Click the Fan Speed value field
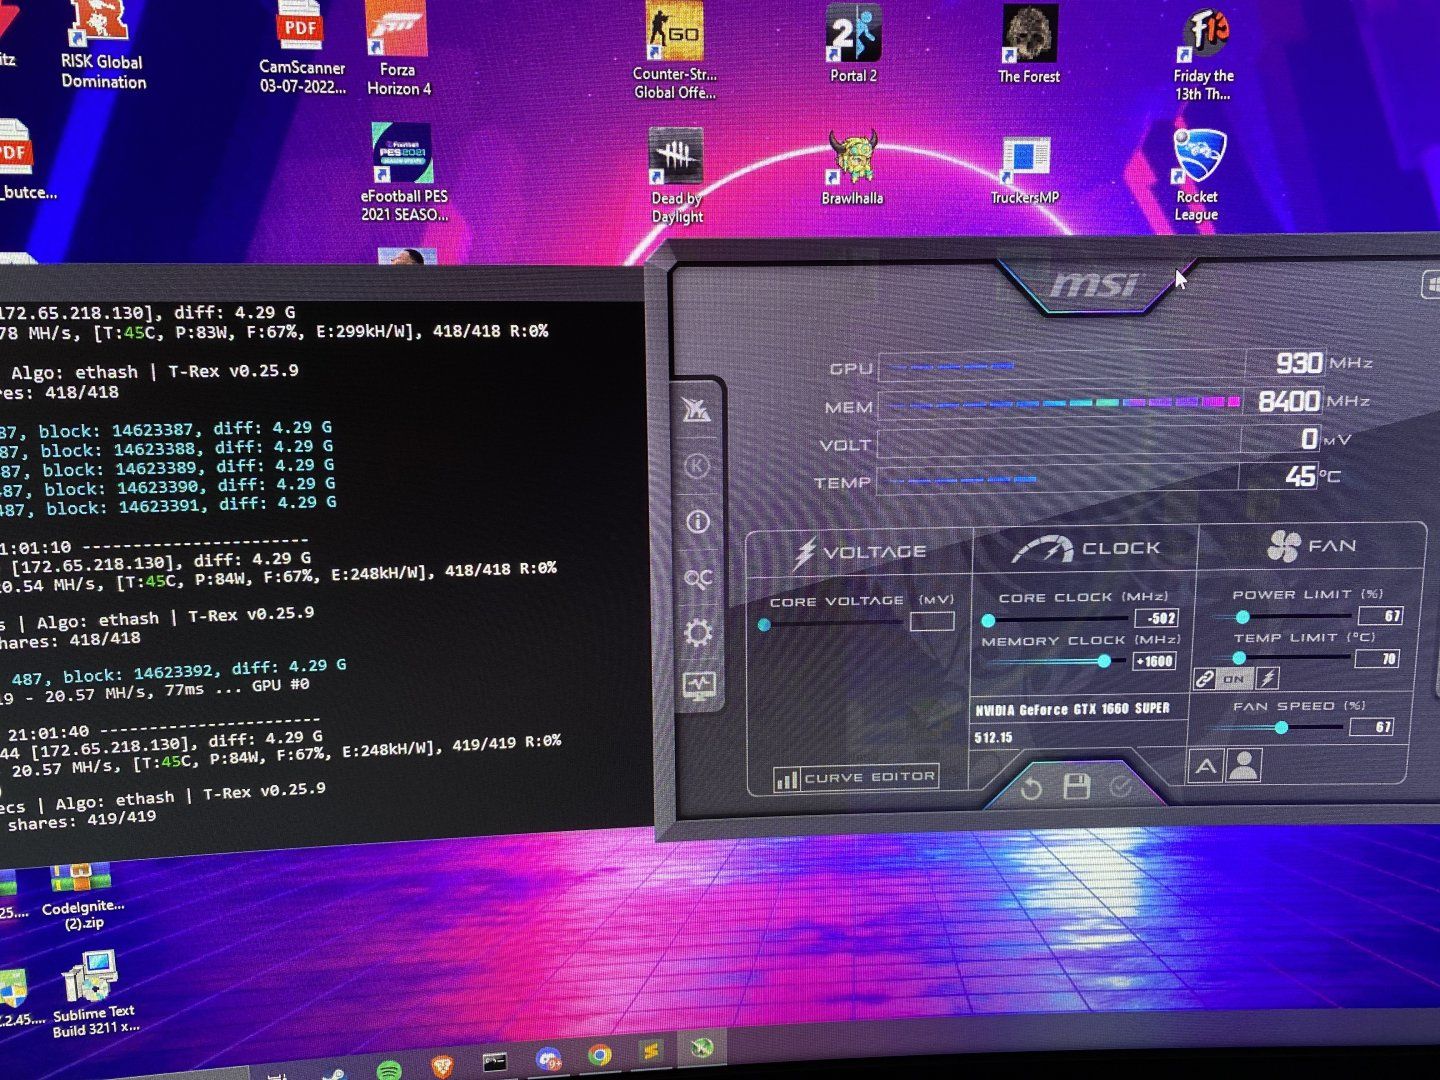Viewport: 1440px width, 1080px height. (1371, 727)
